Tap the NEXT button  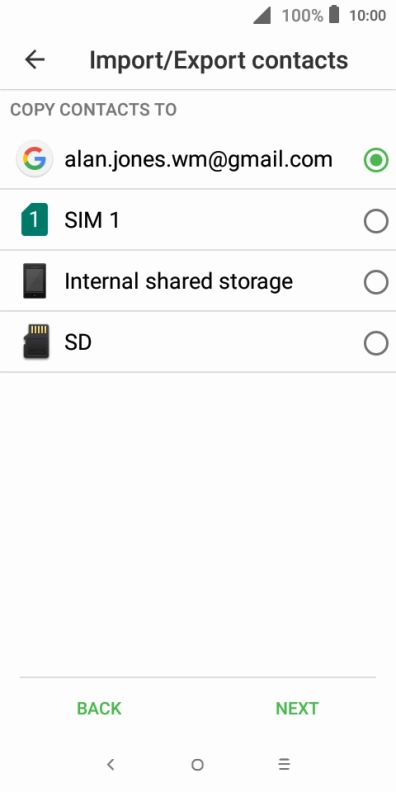(x=297, y=708)
